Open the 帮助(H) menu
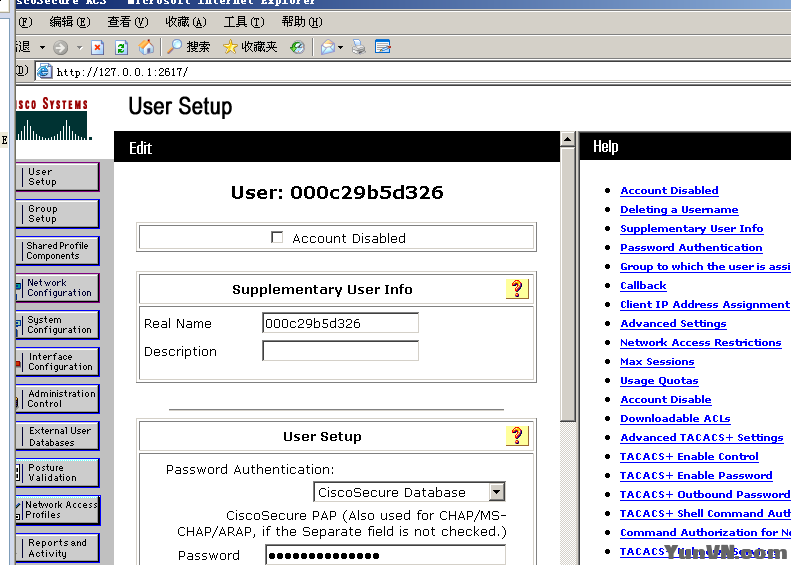This screenshot has width=791, height=565. click(x=302, y=22)
